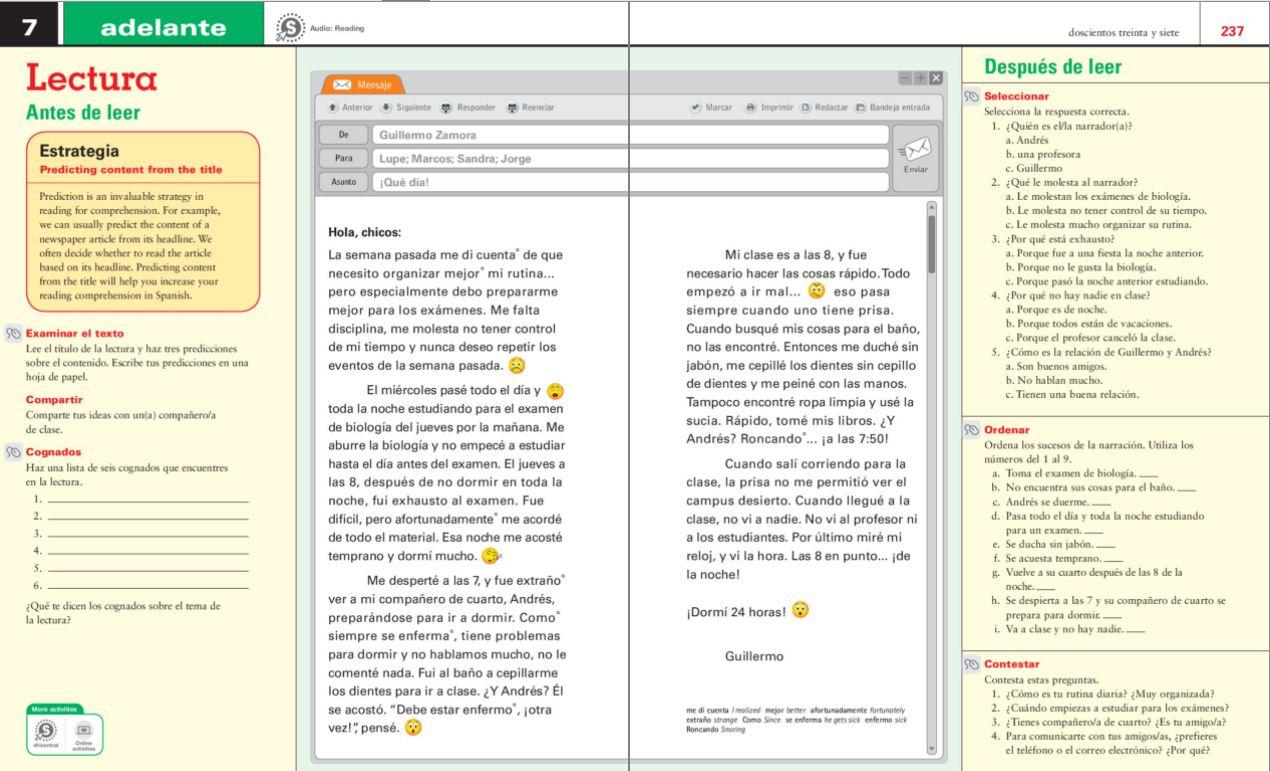Click the icon beside Cognados heading
This screenshot has width=1270, height=771.
click(15, 452)
